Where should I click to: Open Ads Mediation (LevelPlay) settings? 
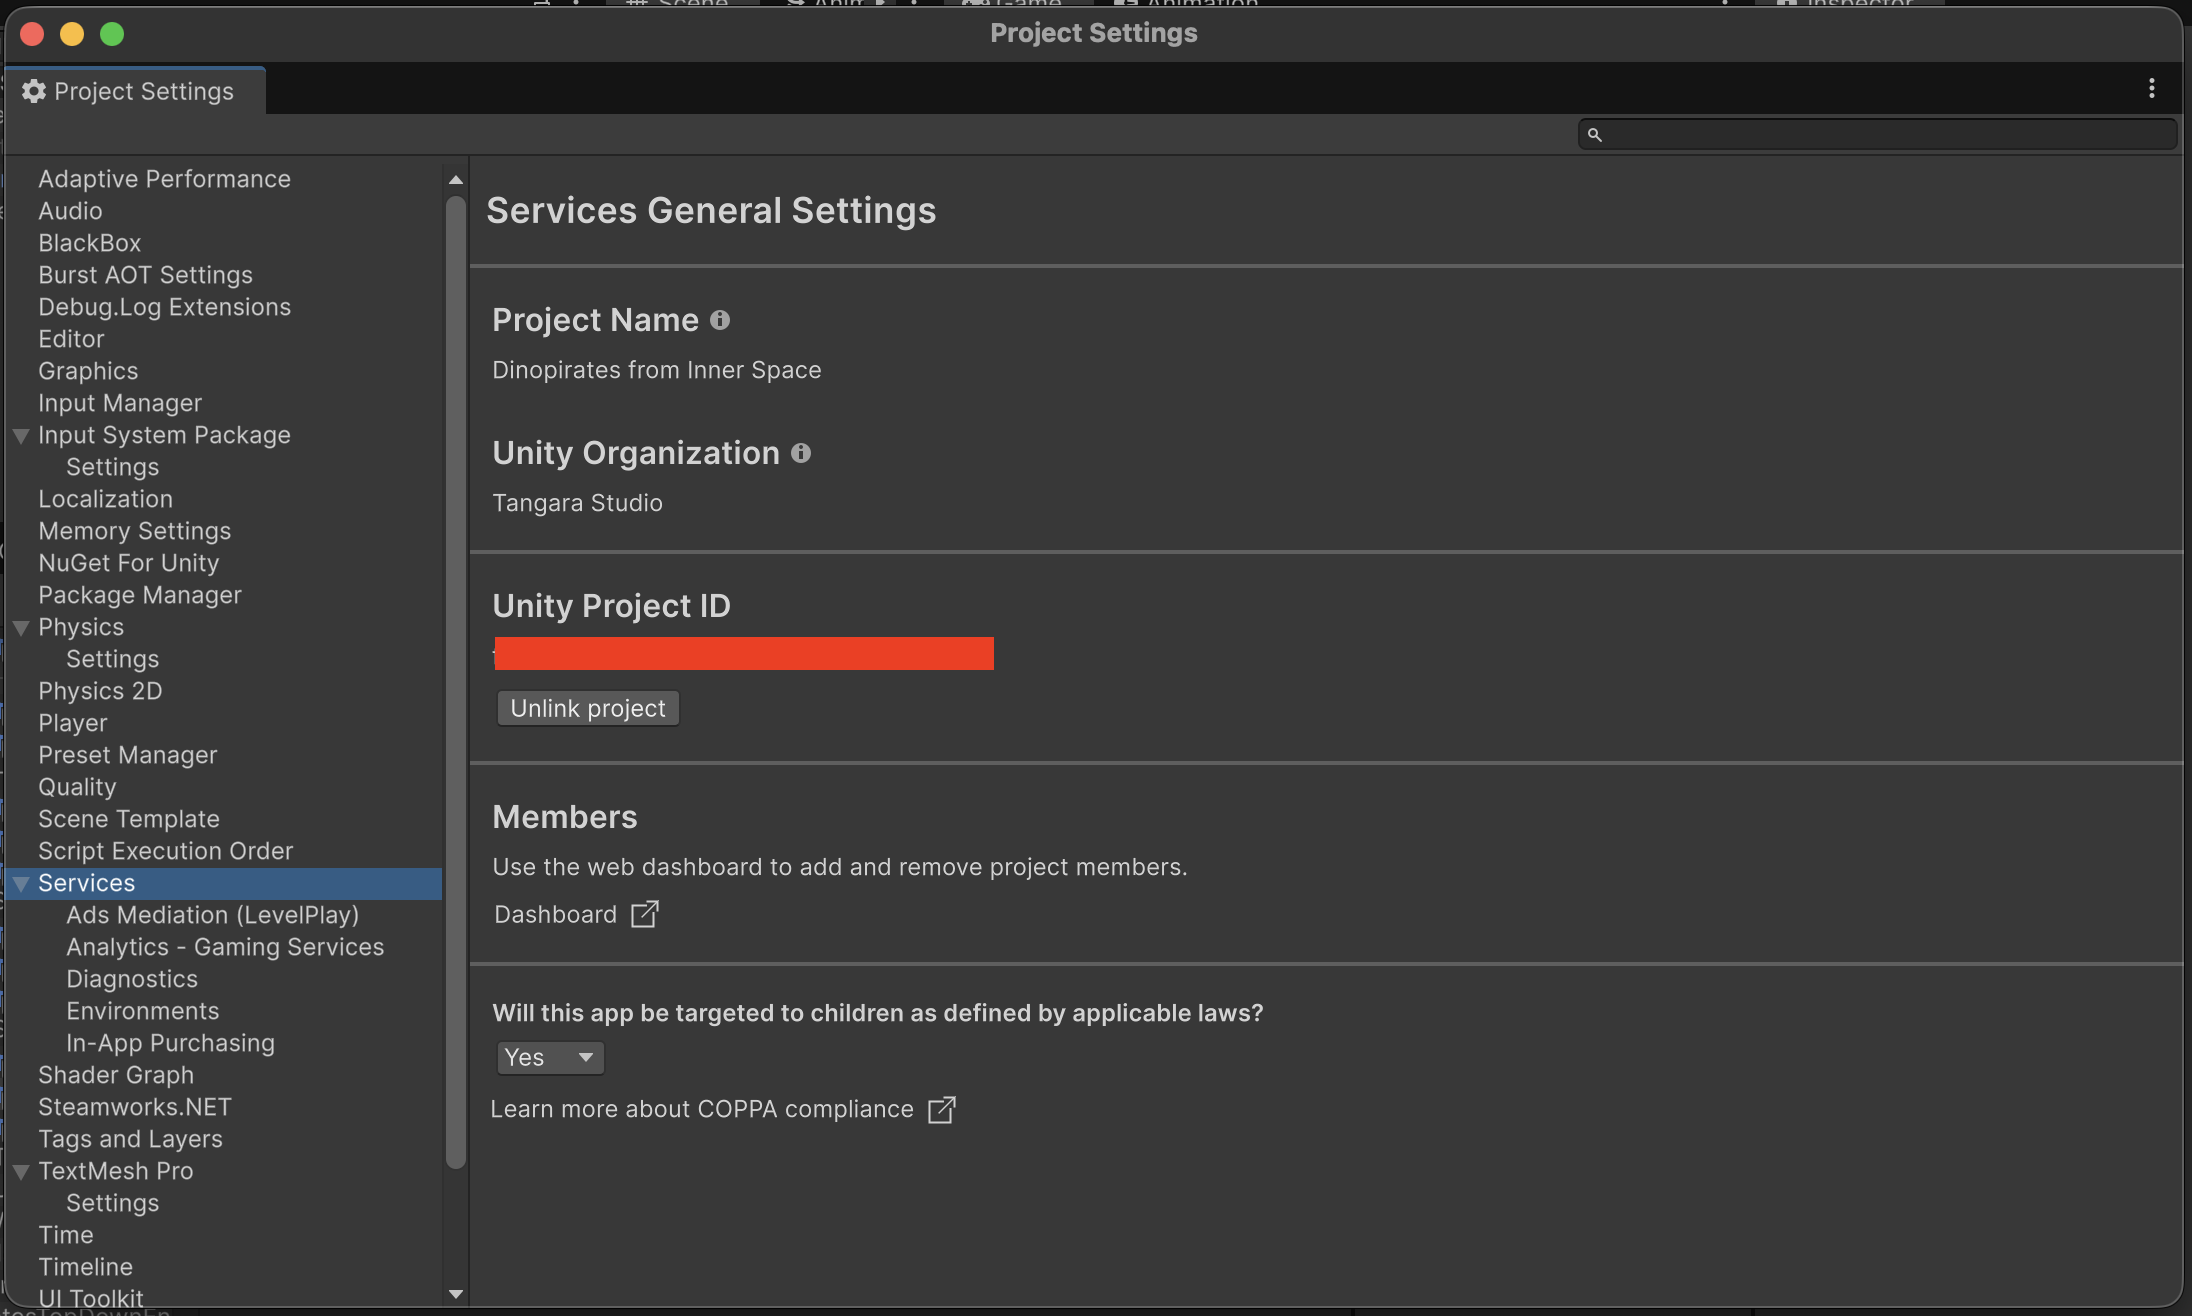tap(212, 915)
